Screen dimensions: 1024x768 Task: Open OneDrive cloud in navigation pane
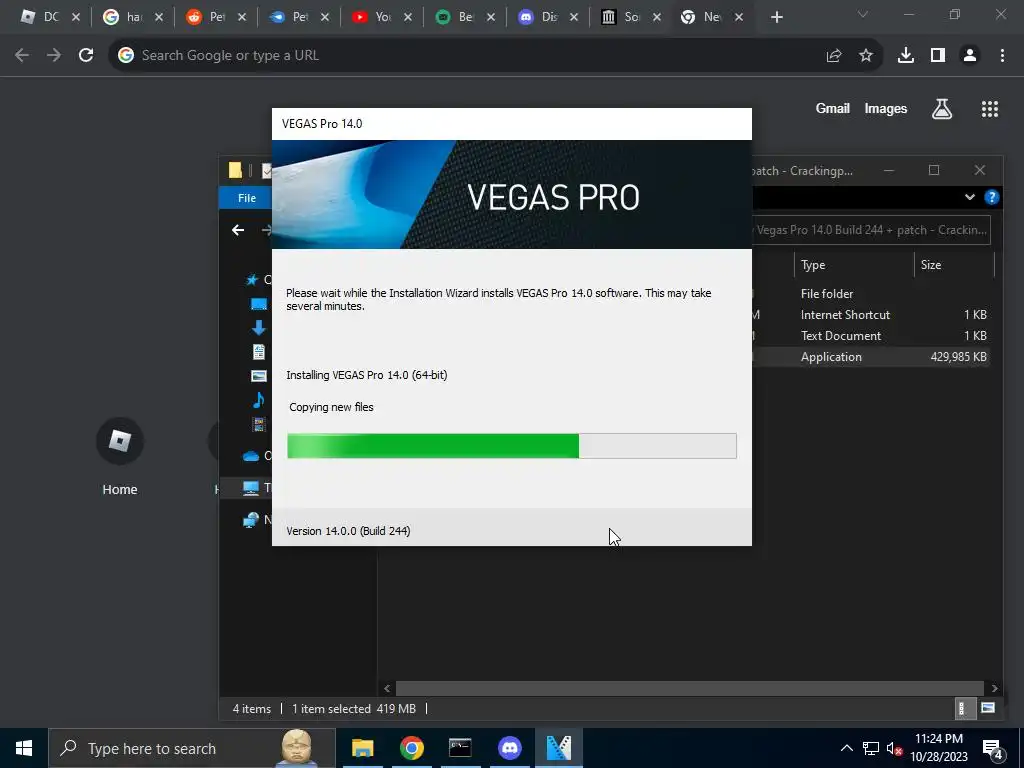point(251,456)
